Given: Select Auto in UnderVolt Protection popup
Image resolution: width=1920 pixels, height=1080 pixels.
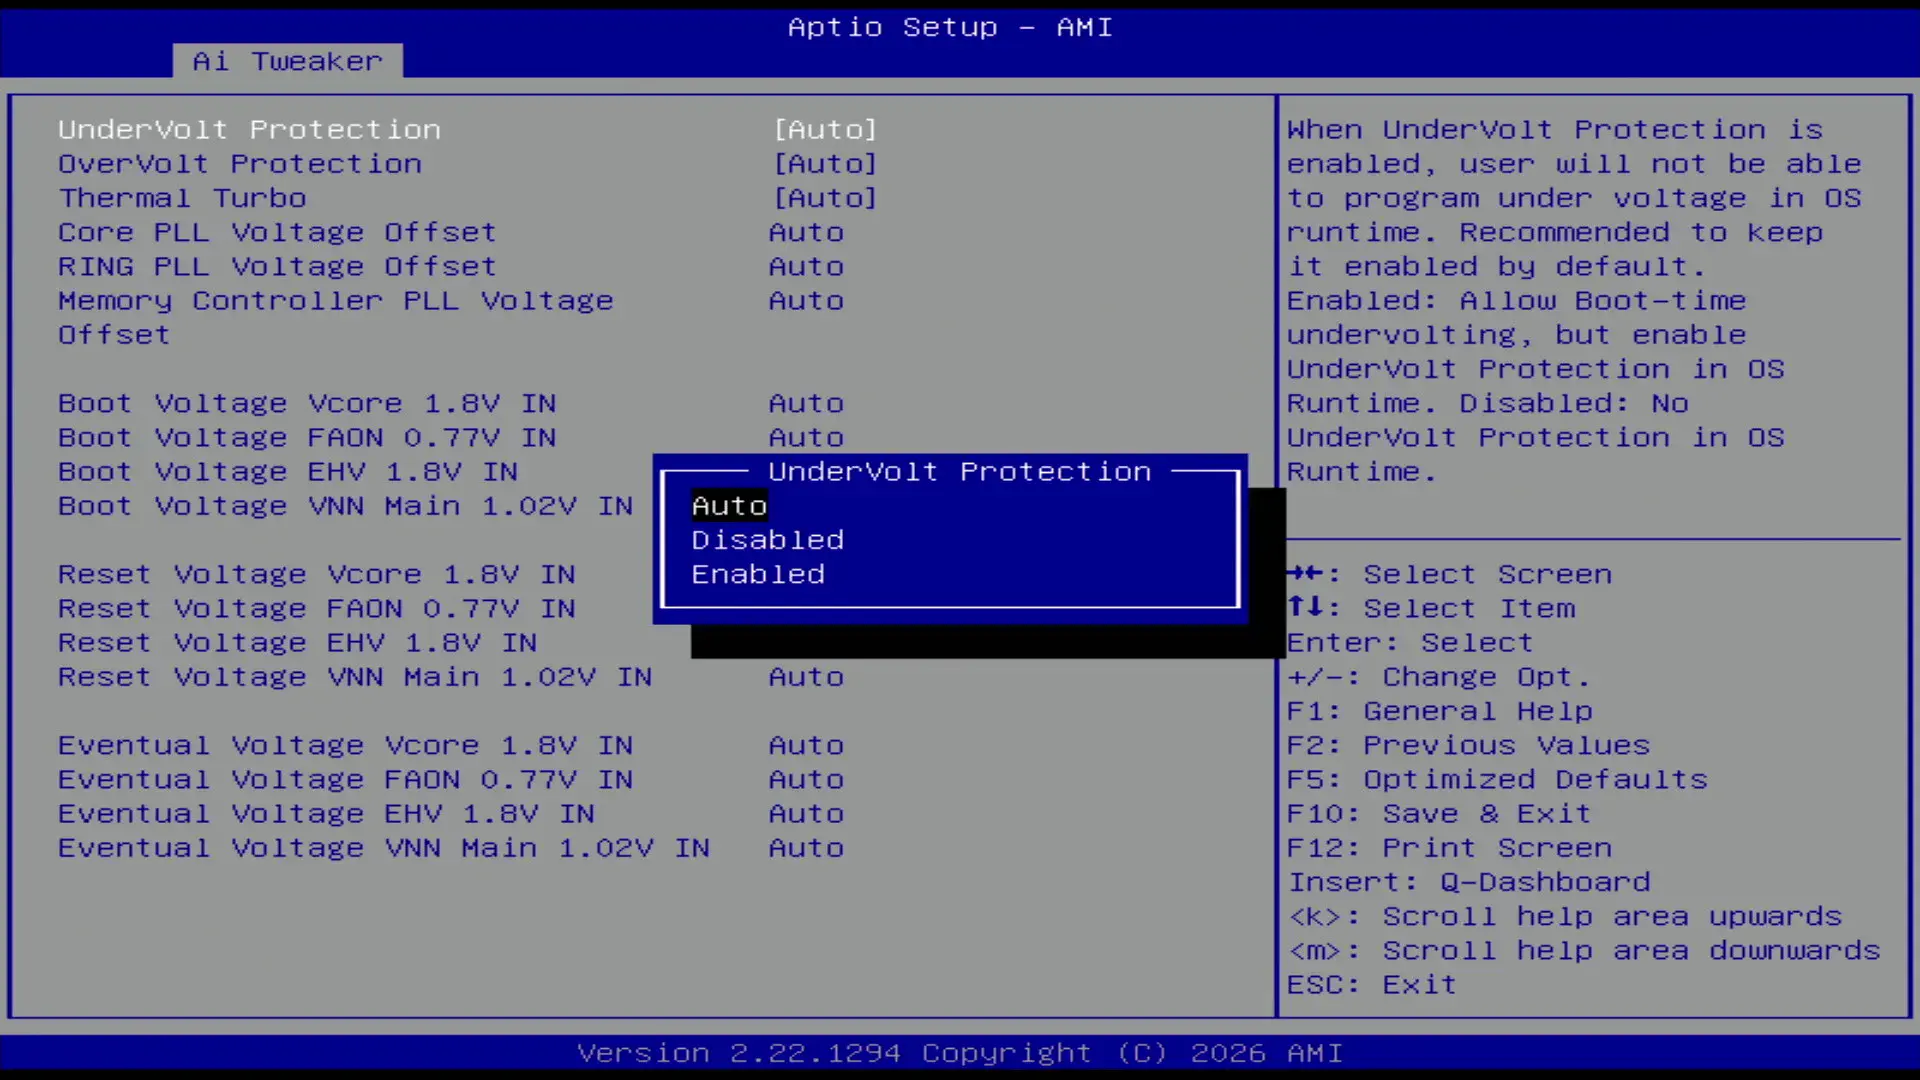Looking at the screenshot, I should pos(729,506).
